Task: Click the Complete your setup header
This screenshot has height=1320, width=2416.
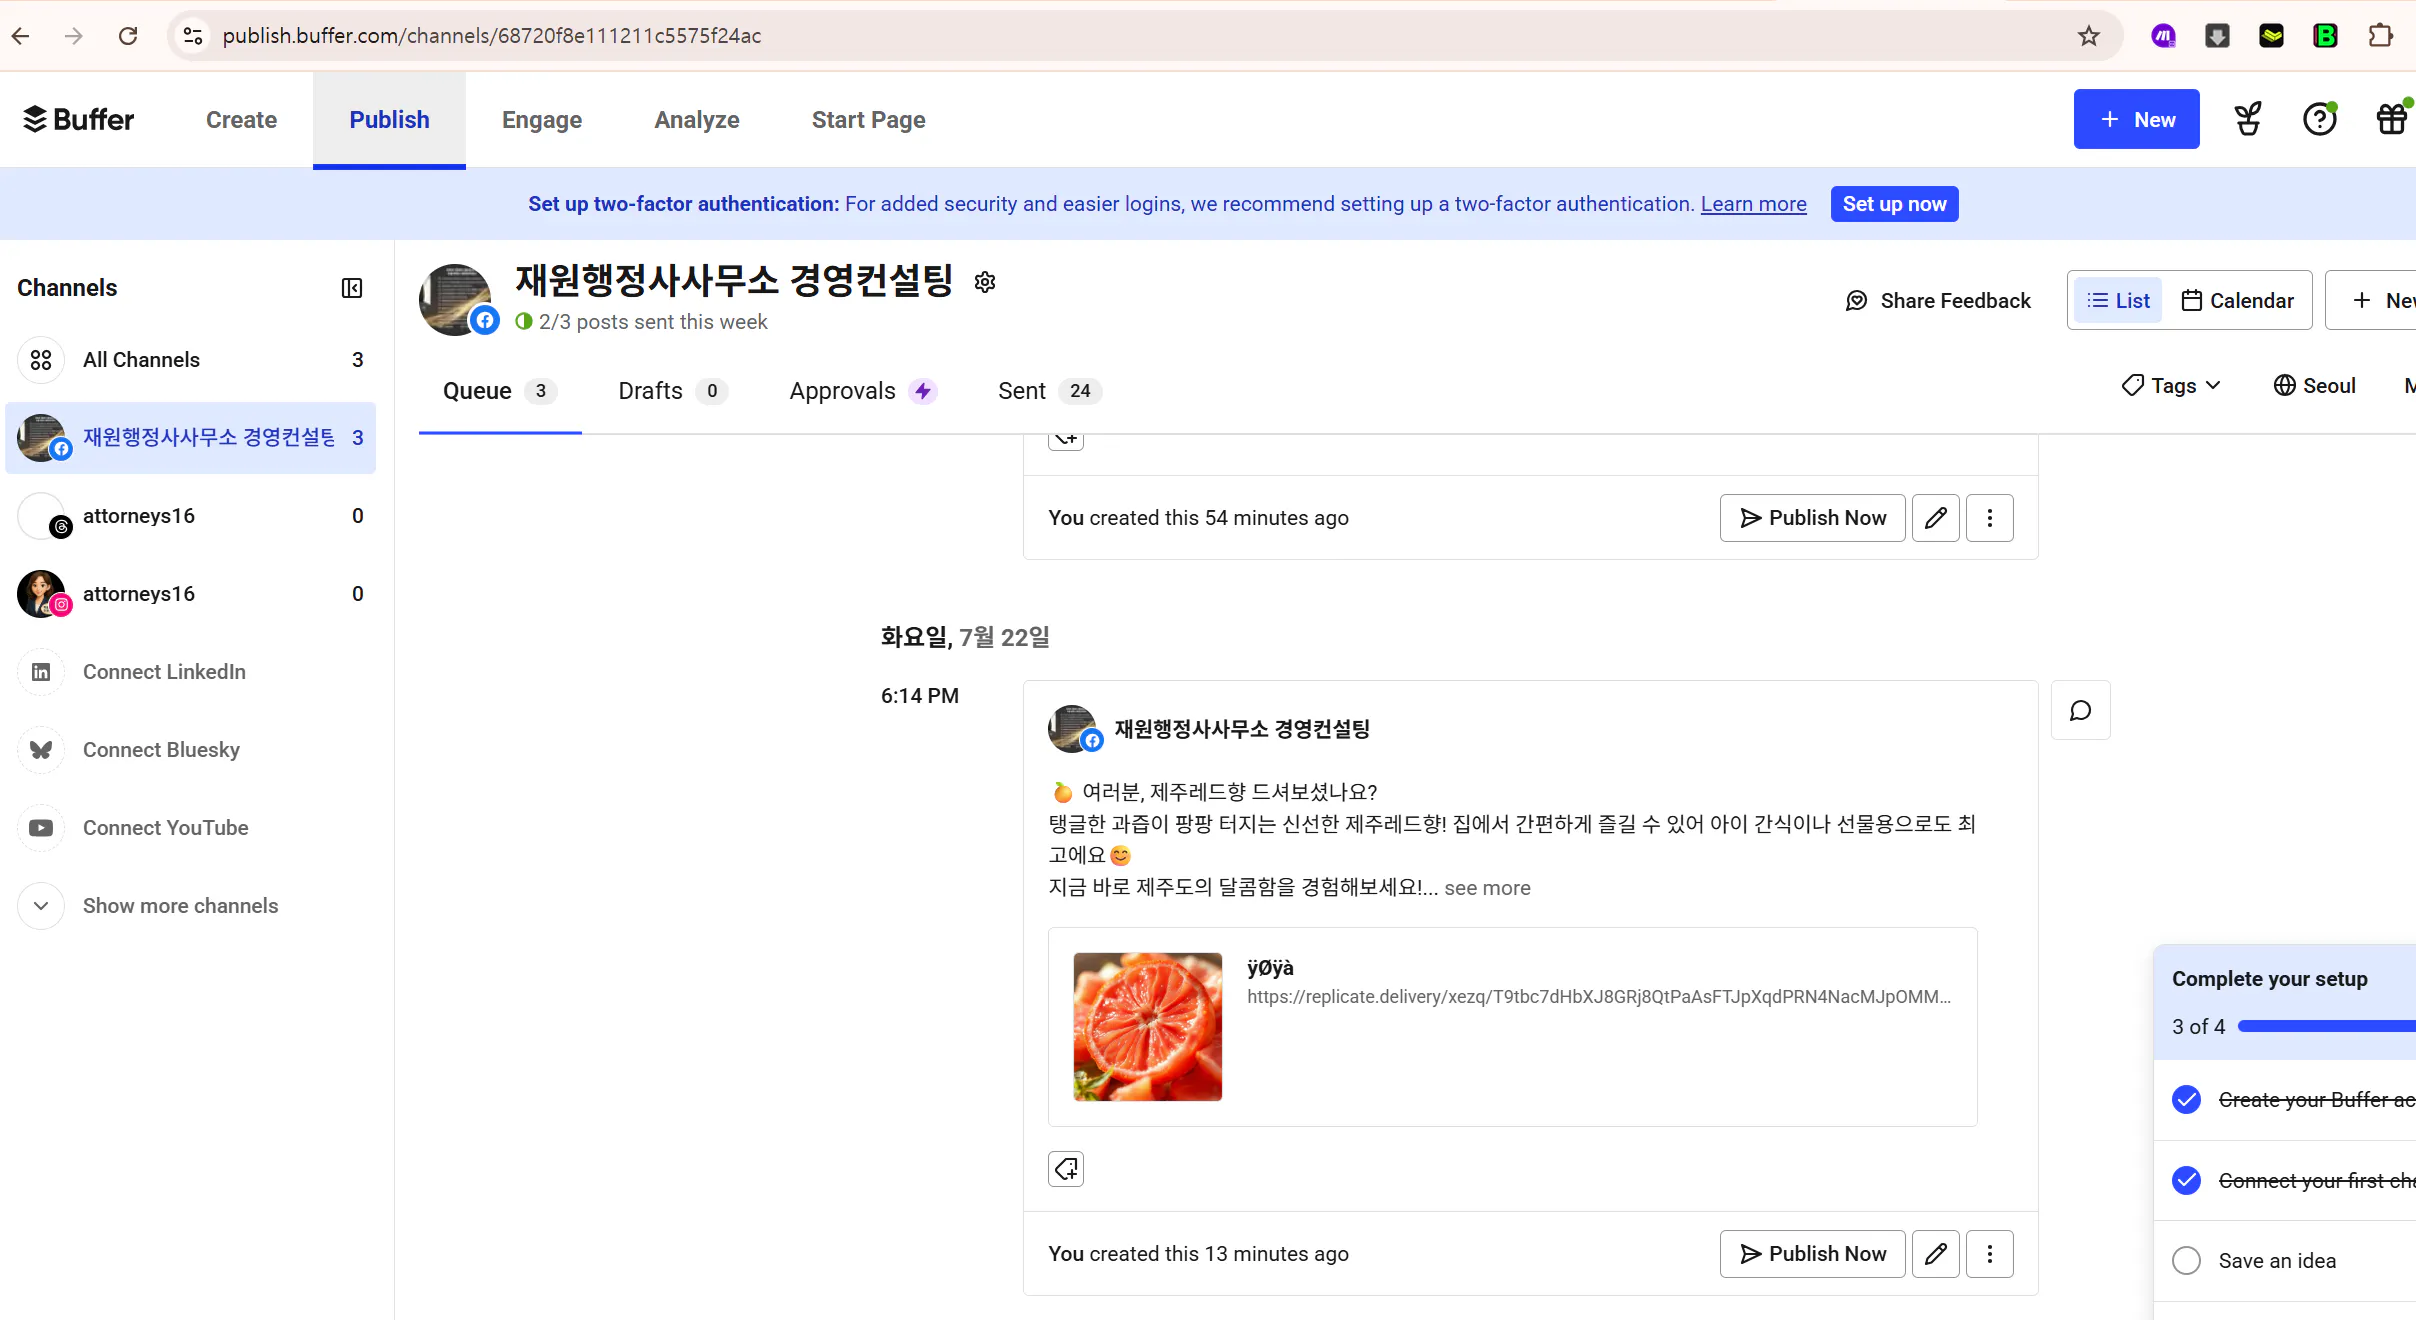Action: (x=2269, y=979)
